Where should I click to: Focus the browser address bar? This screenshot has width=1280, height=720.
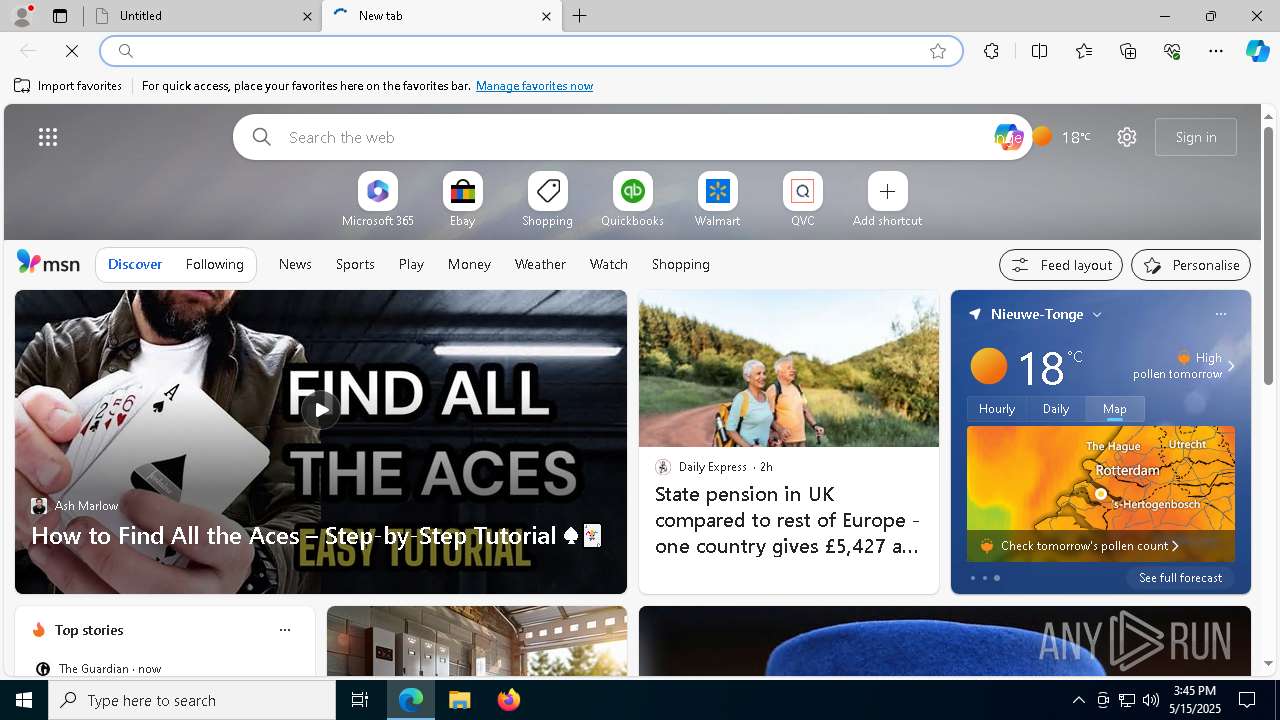coord(530,51)
